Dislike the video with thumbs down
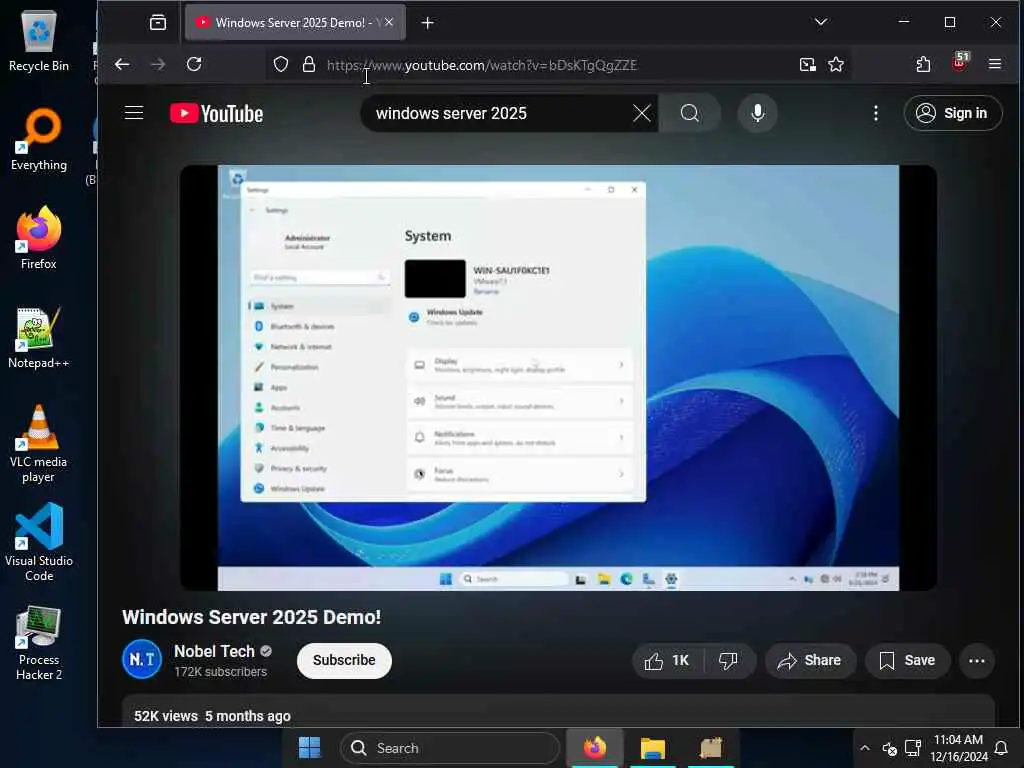This screenshot has width=1024, height=768. (x=729, y=661)
